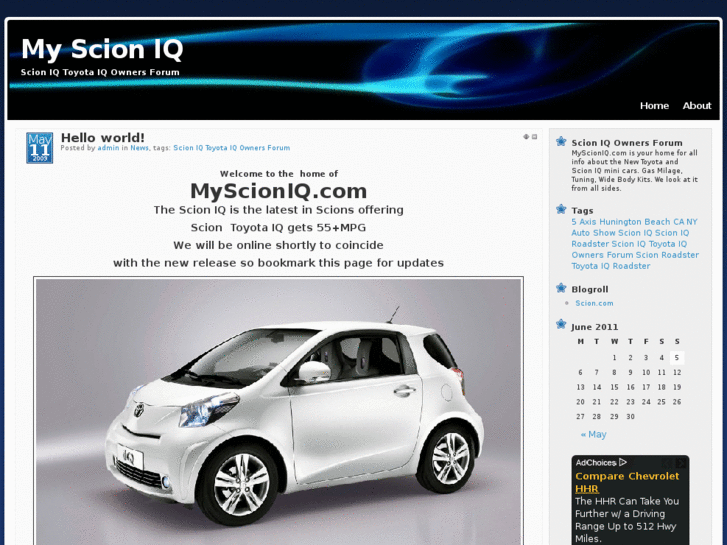Click the May 11 2009 date badge
Viewport: 727px width, 545px height.
pyautogui.click(x=39, y=148)
